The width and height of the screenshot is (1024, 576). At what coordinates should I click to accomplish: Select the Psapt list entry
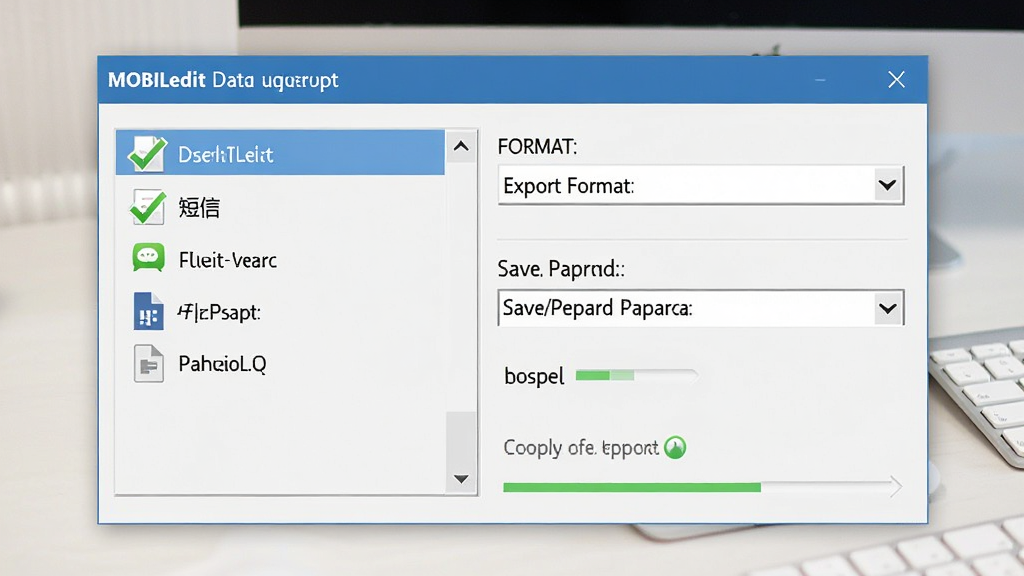tap(280, 312)
